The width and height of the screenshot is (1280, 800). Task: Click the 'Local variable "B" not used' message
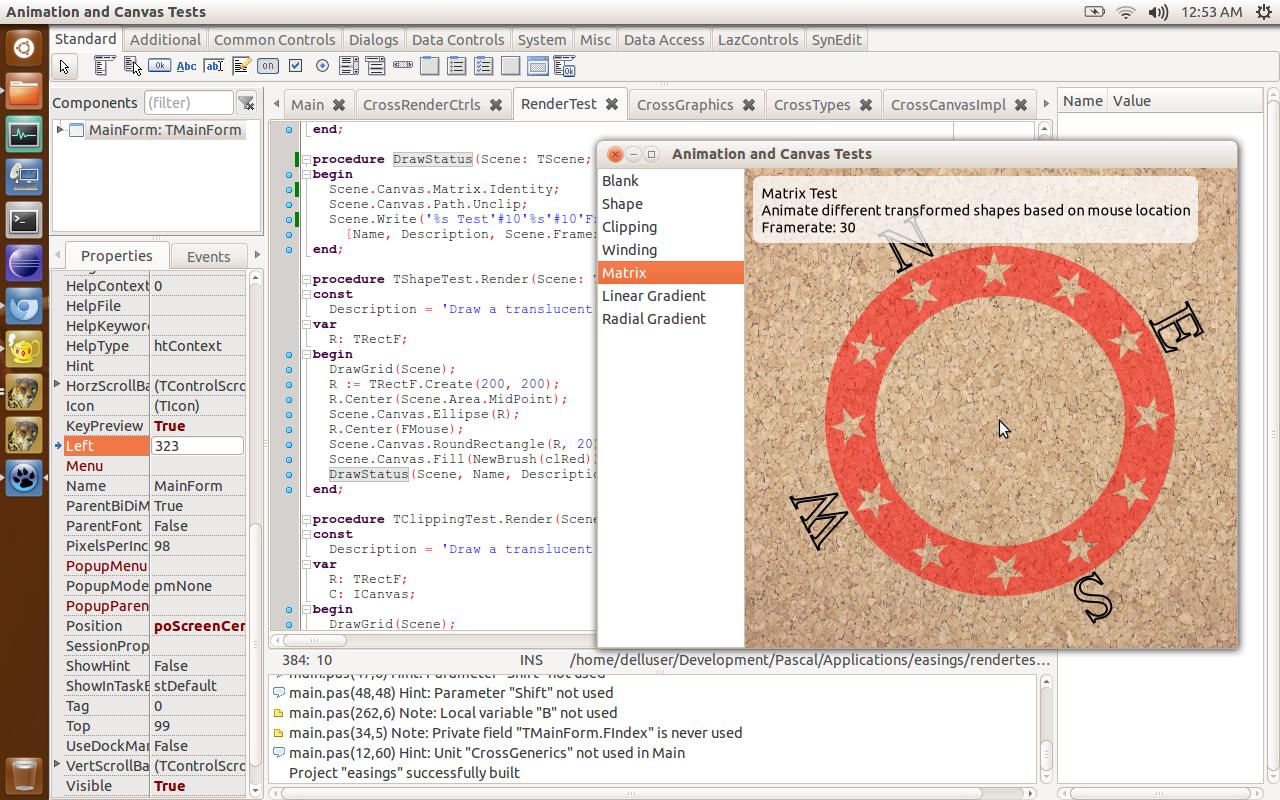(453, 713)
